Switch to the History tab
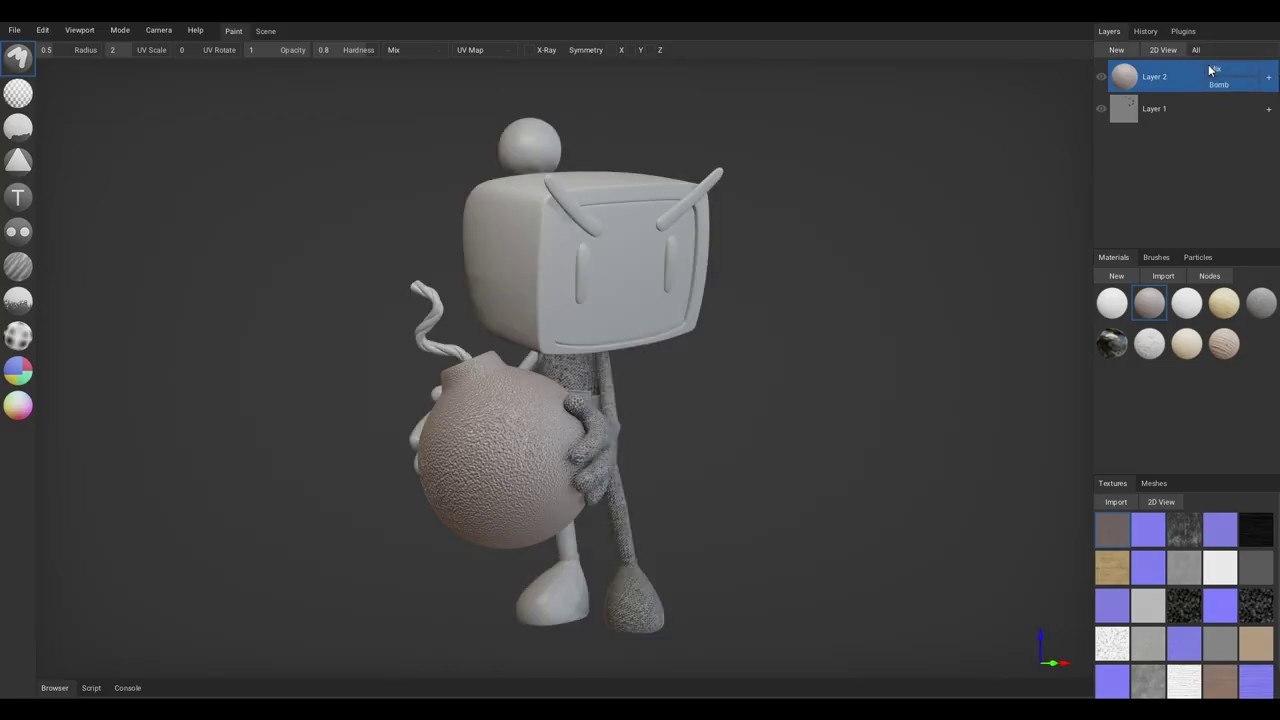This screenshot has height=720, width=1280. (x=1145, y=31)
